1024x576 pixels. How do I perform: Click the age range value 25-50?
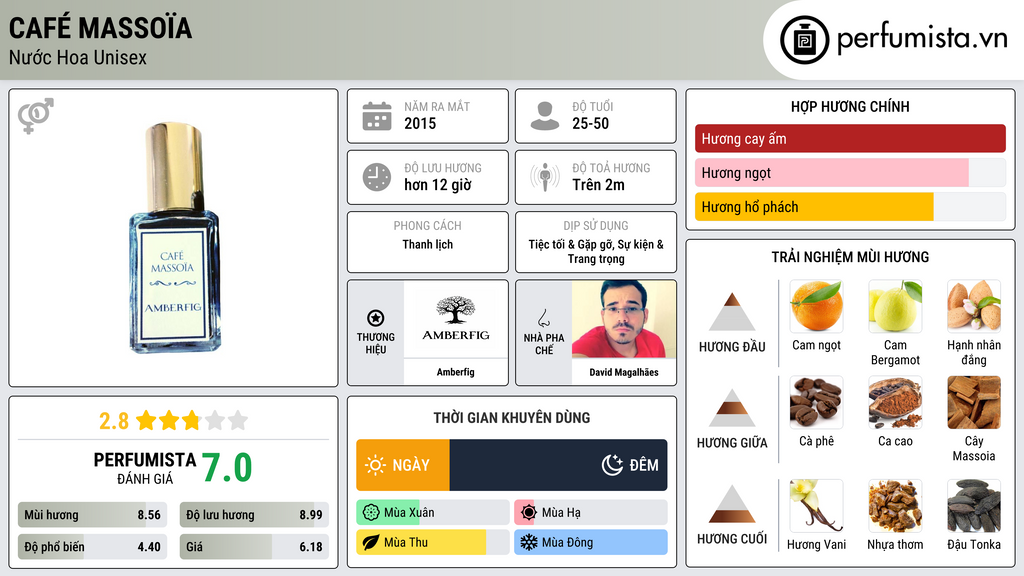[x=590, y=123]
